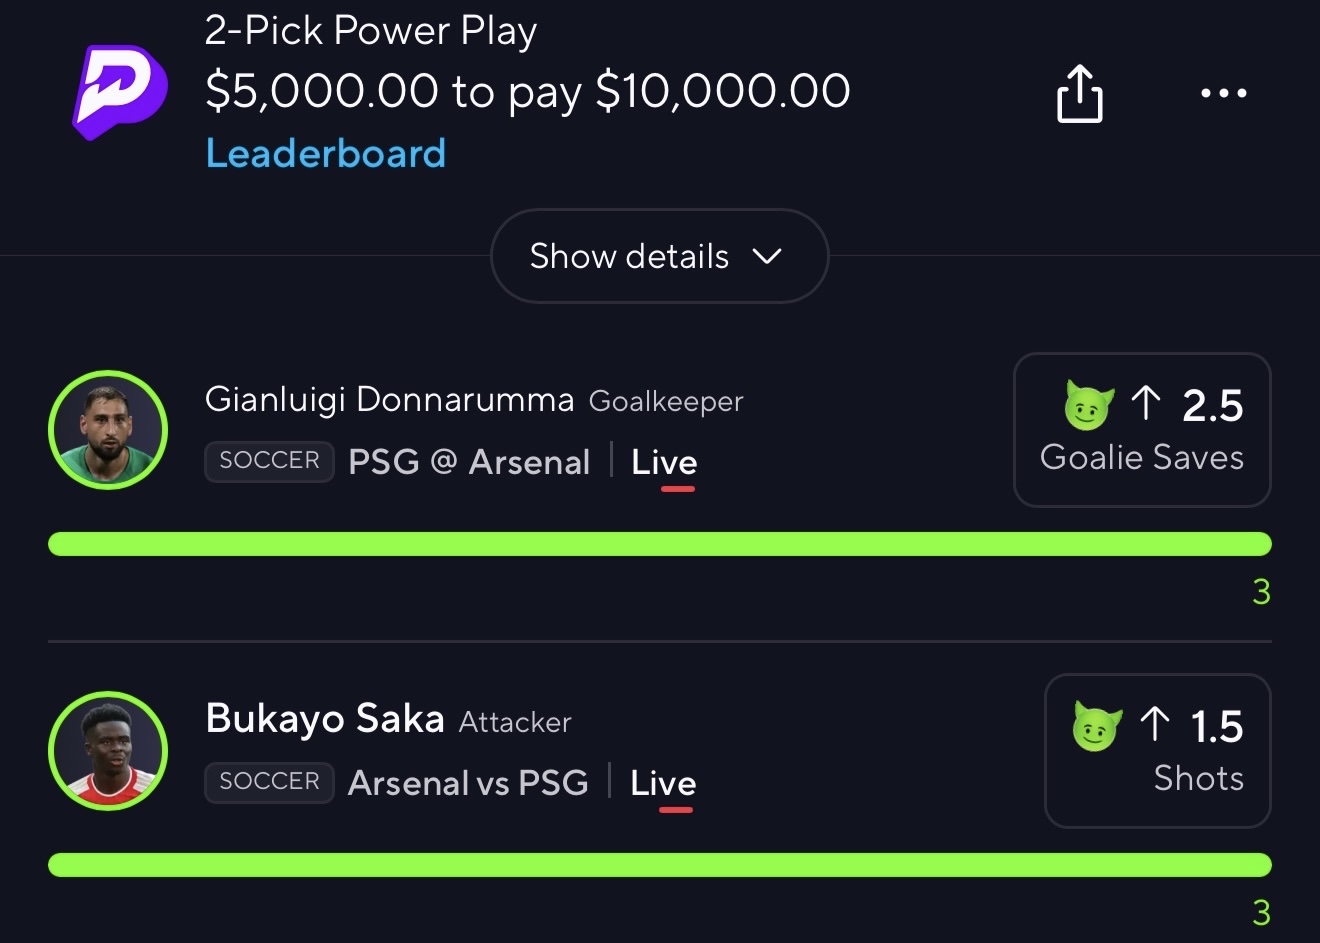This screenshot has height=943, width=1320.
Task: Select Gianluigi Donnarumma's player photo
Action: click(x=108, y=430)
